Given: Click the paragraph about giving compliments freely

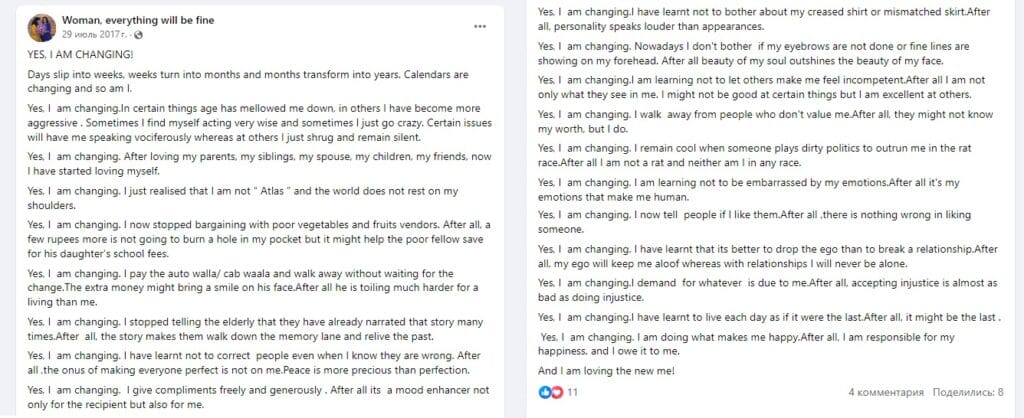Looking at the screenshot, I should pos(258,397).
